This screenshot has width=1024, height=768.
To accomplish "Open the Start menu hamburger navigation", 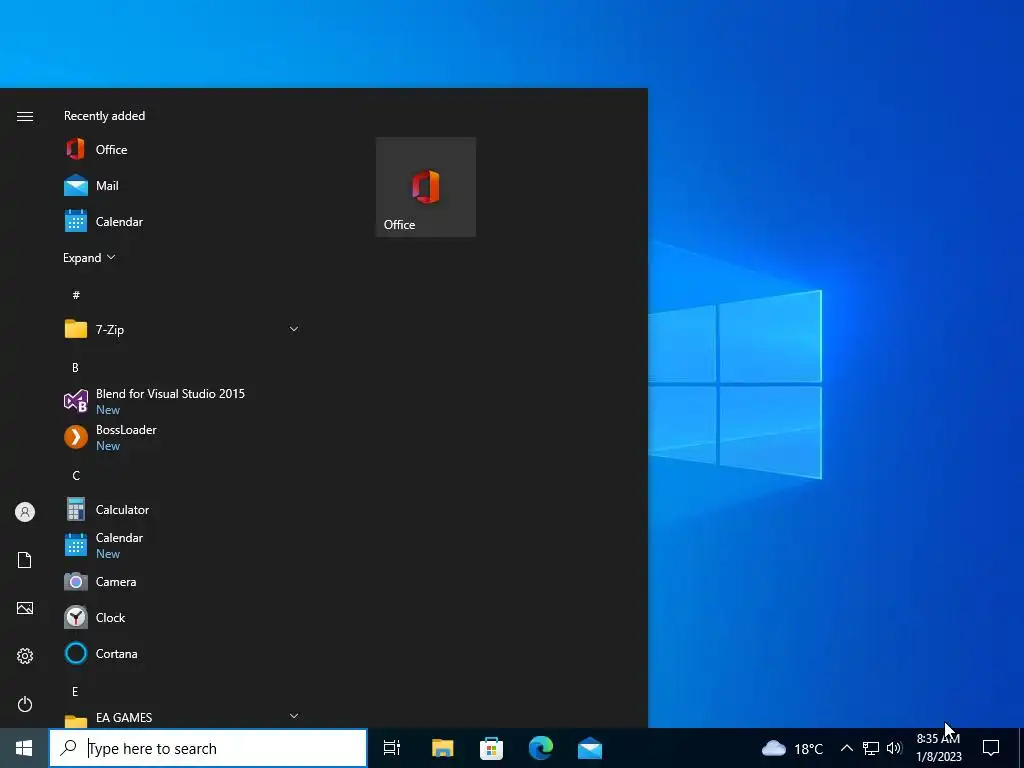I will pyautogui.click(x=25, y=116).
